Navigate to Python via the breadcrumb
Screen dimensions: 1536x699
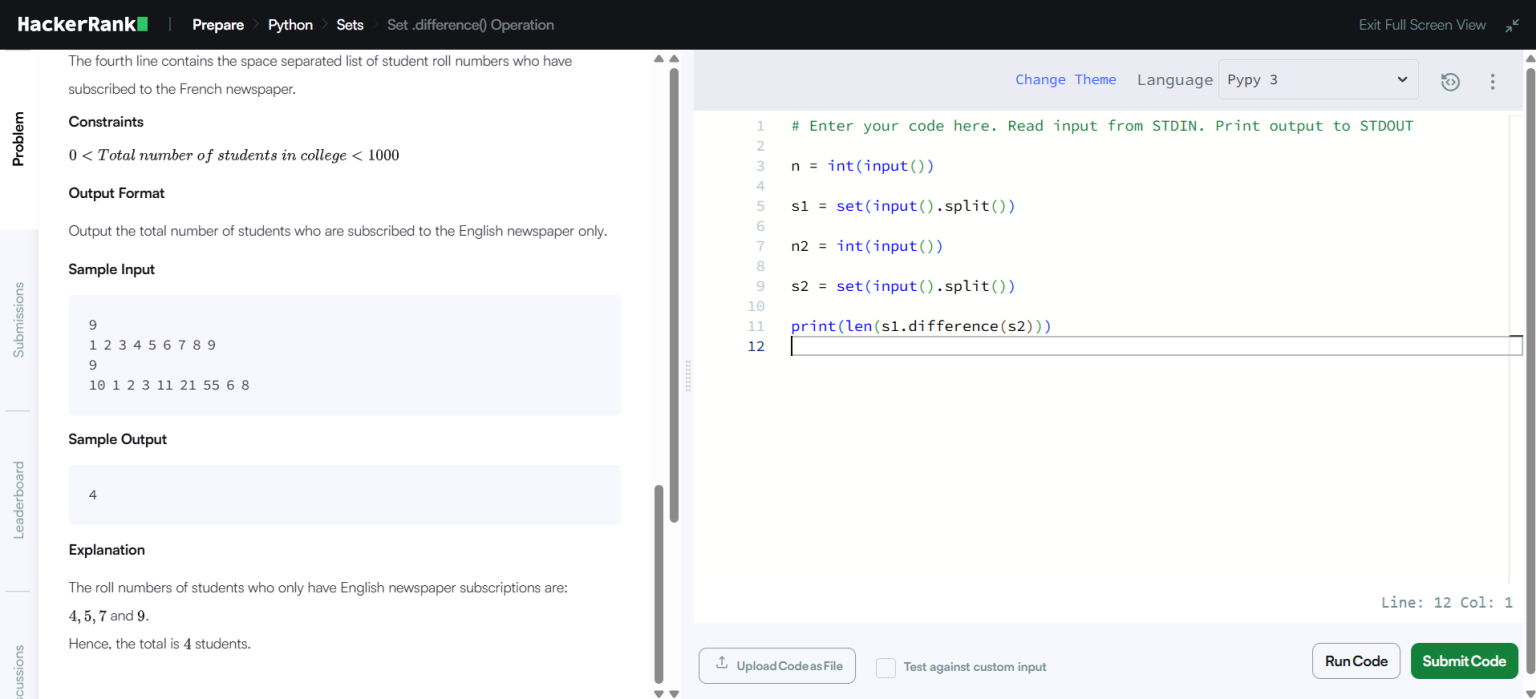tap(290, 24)
